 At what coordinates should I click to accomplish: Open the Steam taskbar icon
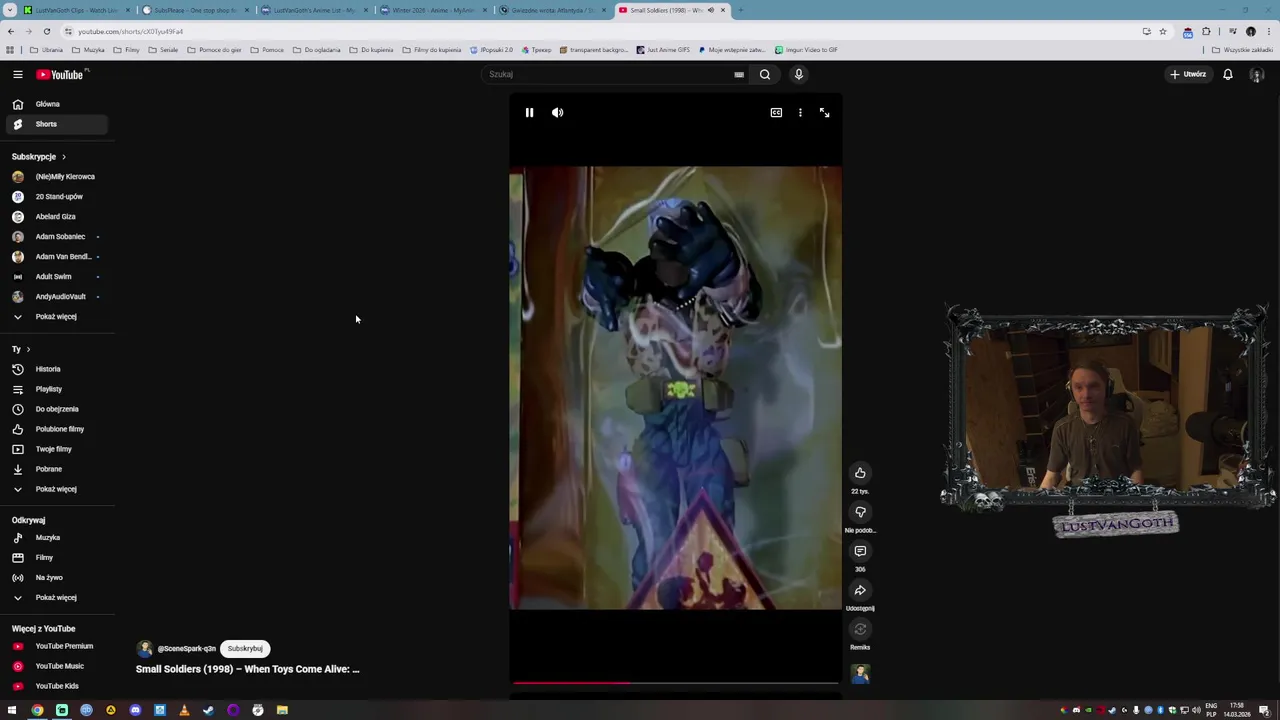[208, 710]
